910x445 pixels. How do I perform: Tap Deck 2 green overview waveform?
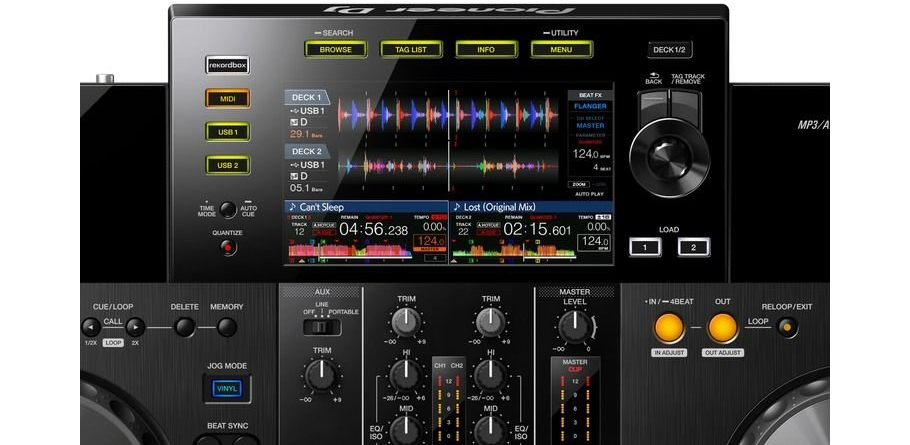514,250
